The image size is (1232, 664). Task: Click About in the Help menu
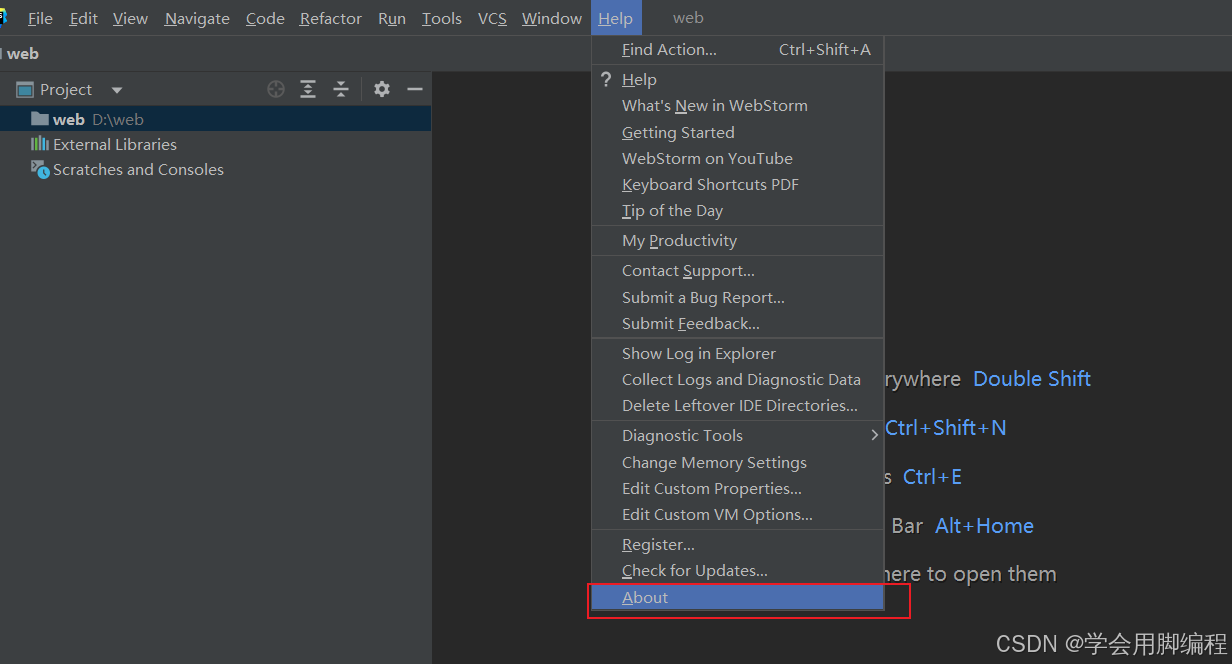(x=737, y=597)
